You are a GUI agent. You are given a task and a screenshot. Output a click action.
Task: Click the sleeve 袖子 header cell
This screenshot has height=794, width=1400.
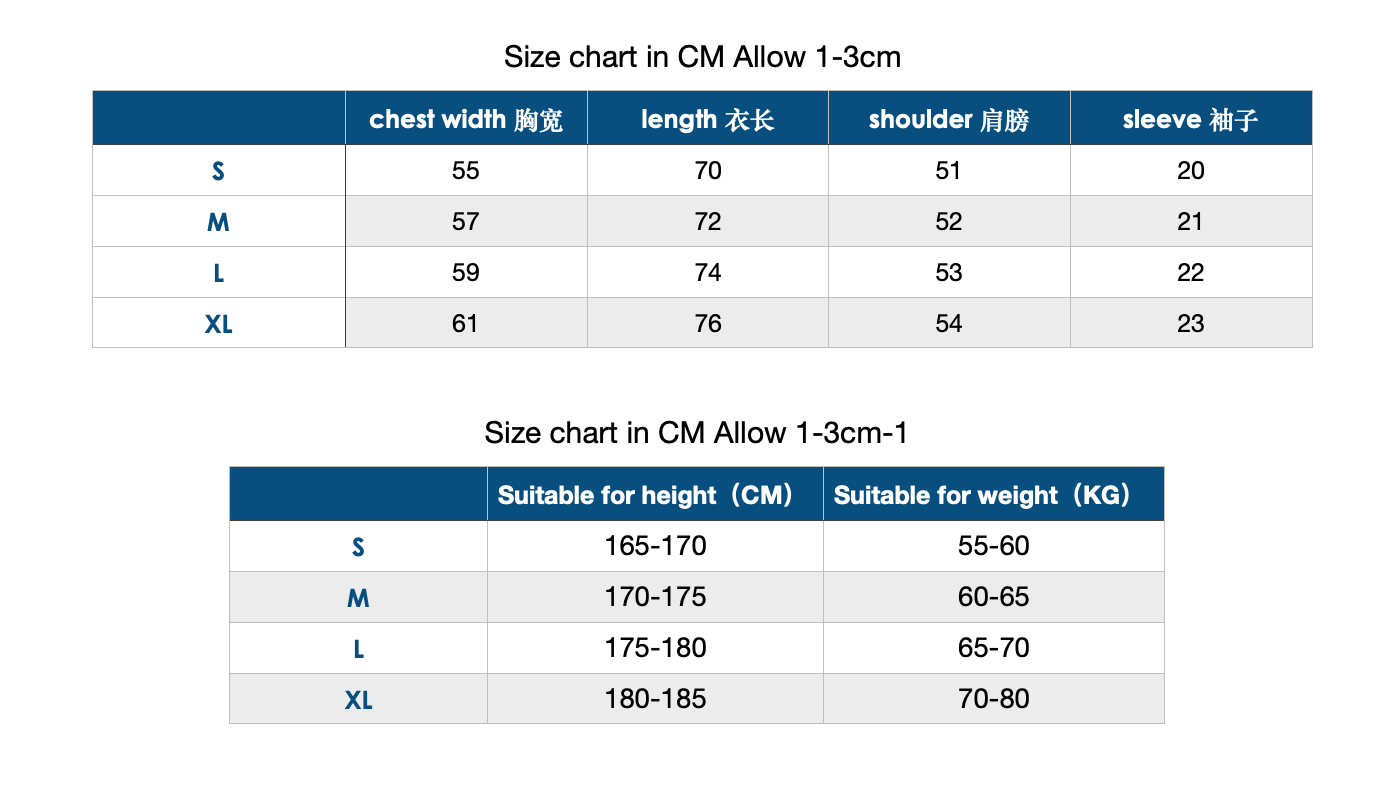tap(1190, 120)
